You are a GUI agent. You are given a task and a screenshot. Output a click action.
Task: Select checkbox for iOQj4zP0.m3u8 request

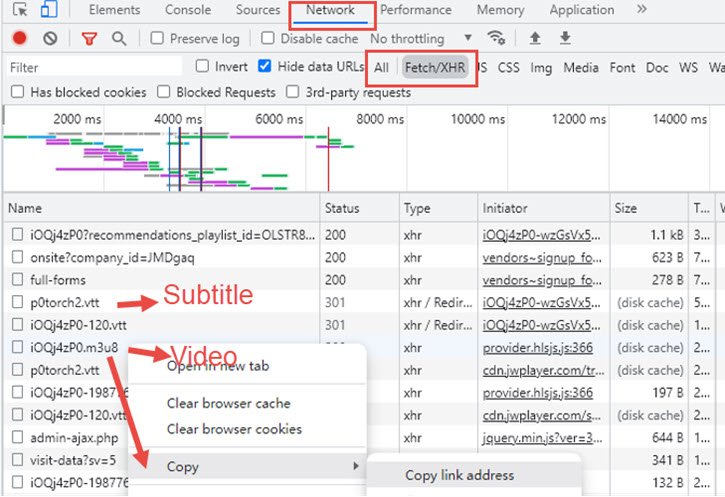(17, 347)
